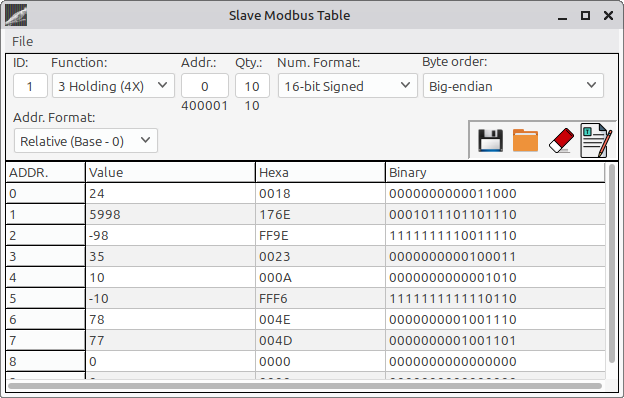
Task: Open the Byte order dropdown Big-endian
Action: [x=513, y=86]
